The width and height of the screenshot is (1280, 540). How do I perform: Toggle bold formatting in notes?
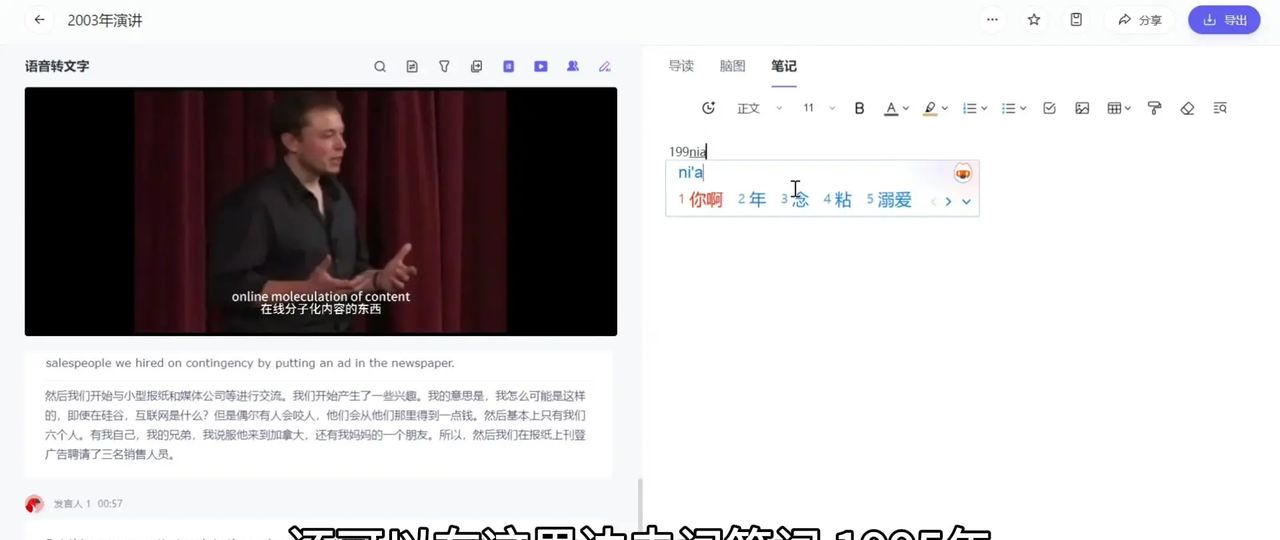859,108
